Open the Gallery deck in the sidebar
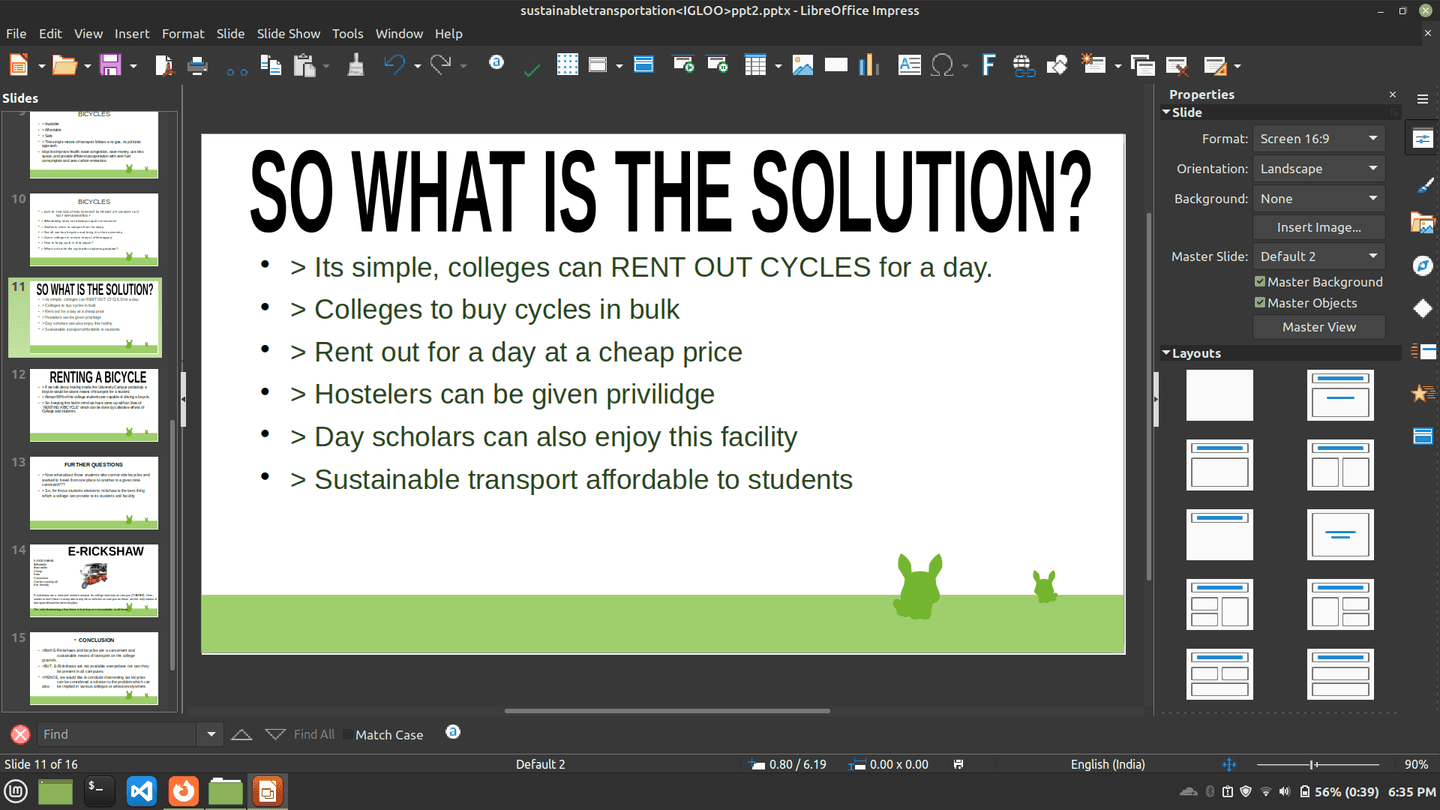Viewport: 1440px width, 810px height. point(1422,223)
